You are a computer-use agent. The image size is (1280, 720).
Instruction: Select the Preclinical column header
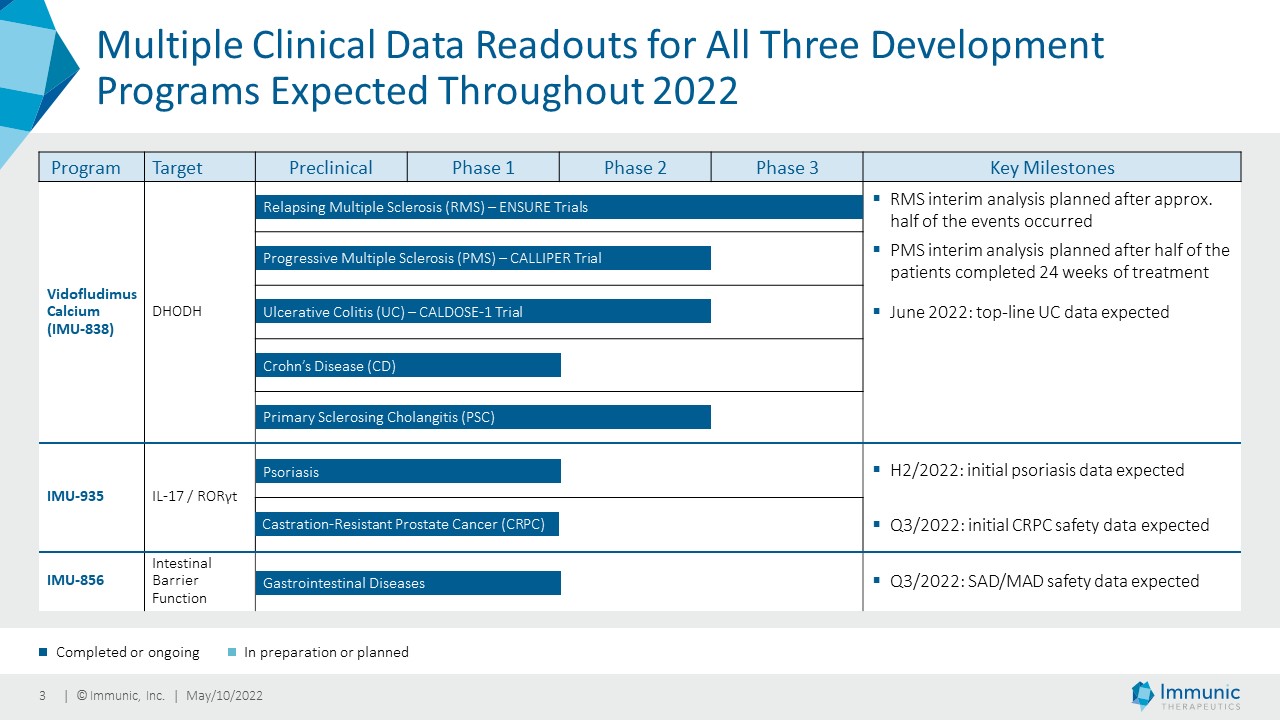click(x=331, y=167)
